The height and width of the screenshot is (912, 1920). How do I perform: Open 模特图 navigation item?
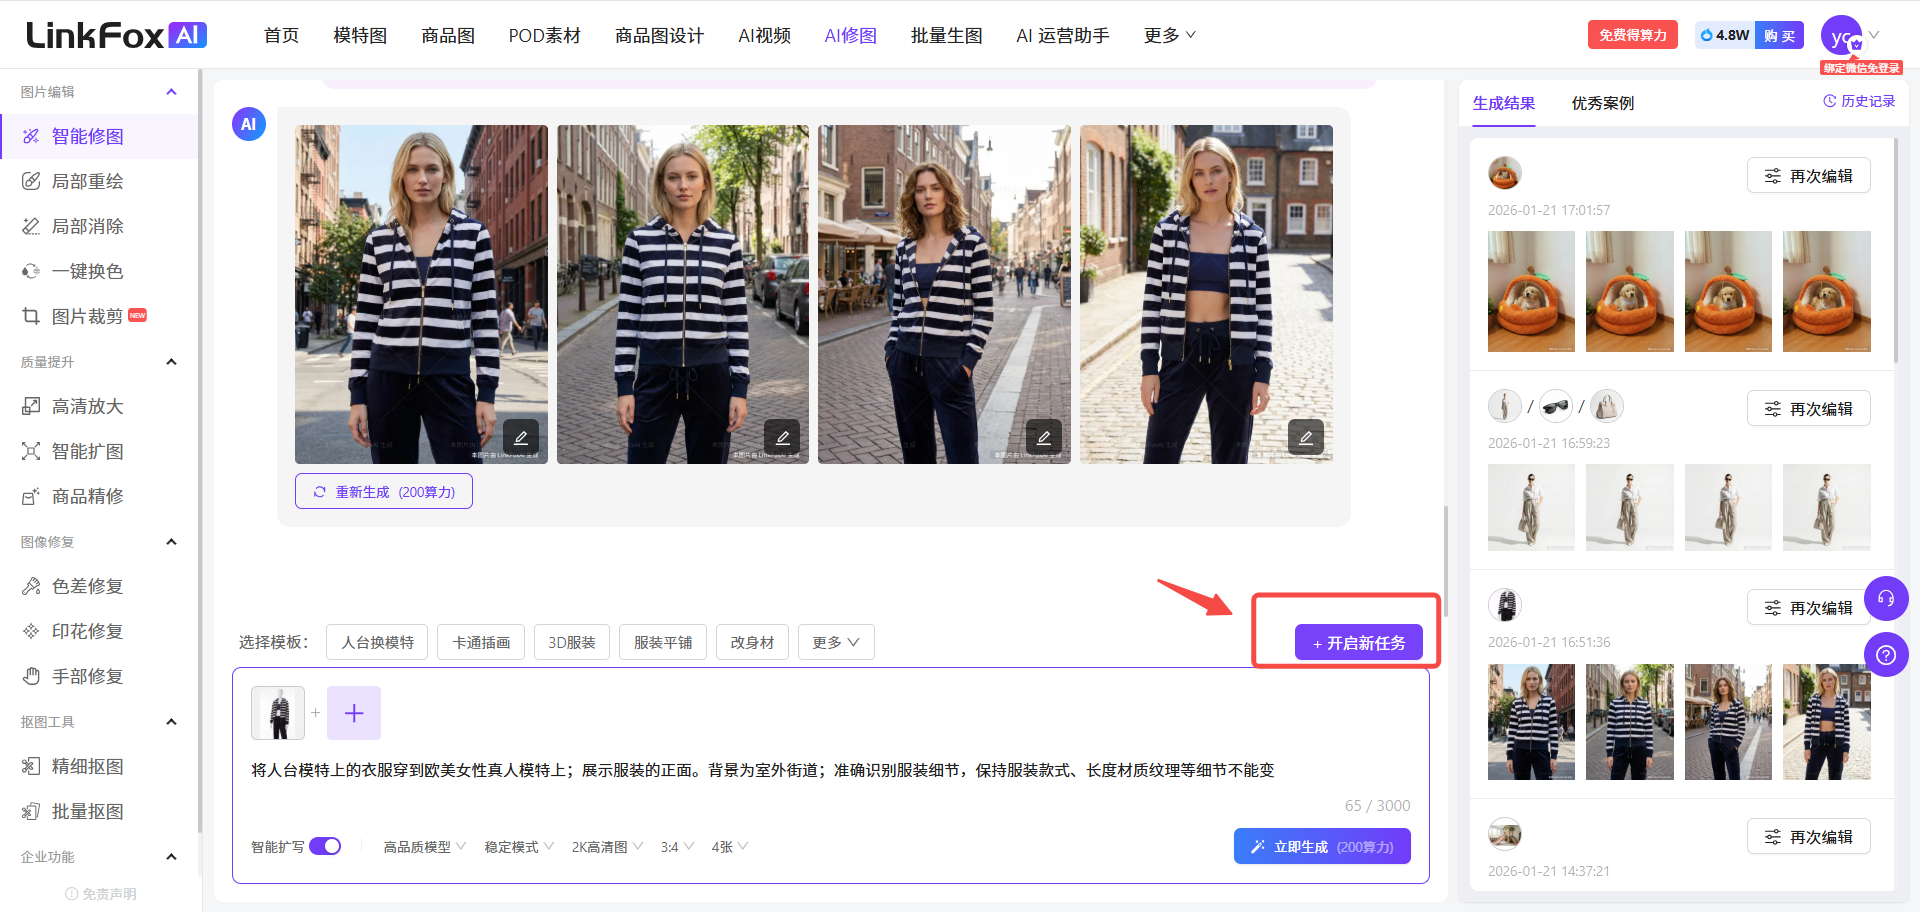coord(360,35)
